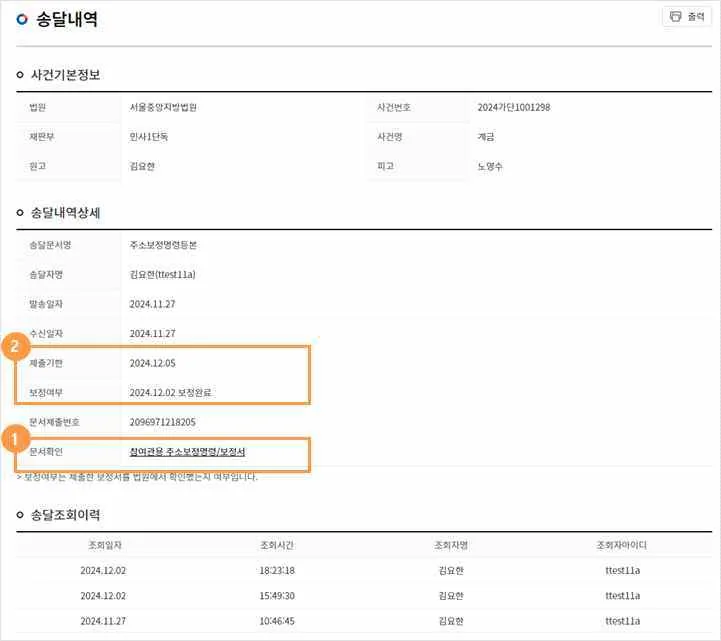The height and width of the screenshot is (641, 721).
Task: Click the 제출기한 field label
Action: click(46, 363)
